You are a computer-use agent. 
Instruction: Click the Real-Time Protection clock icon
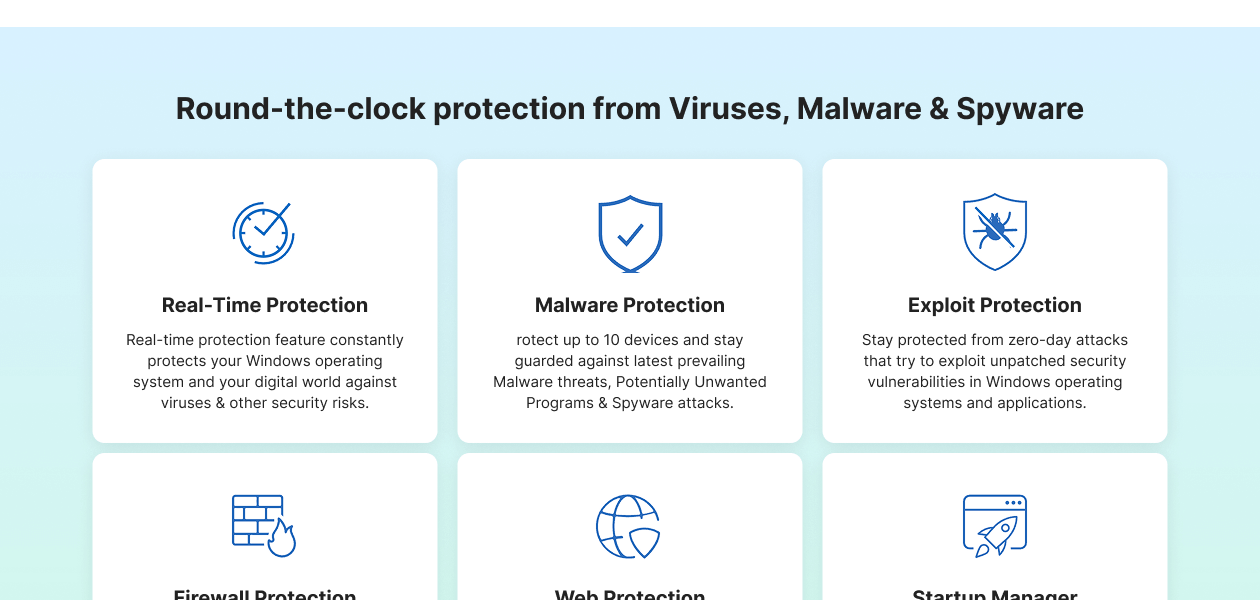pos(264,233)
